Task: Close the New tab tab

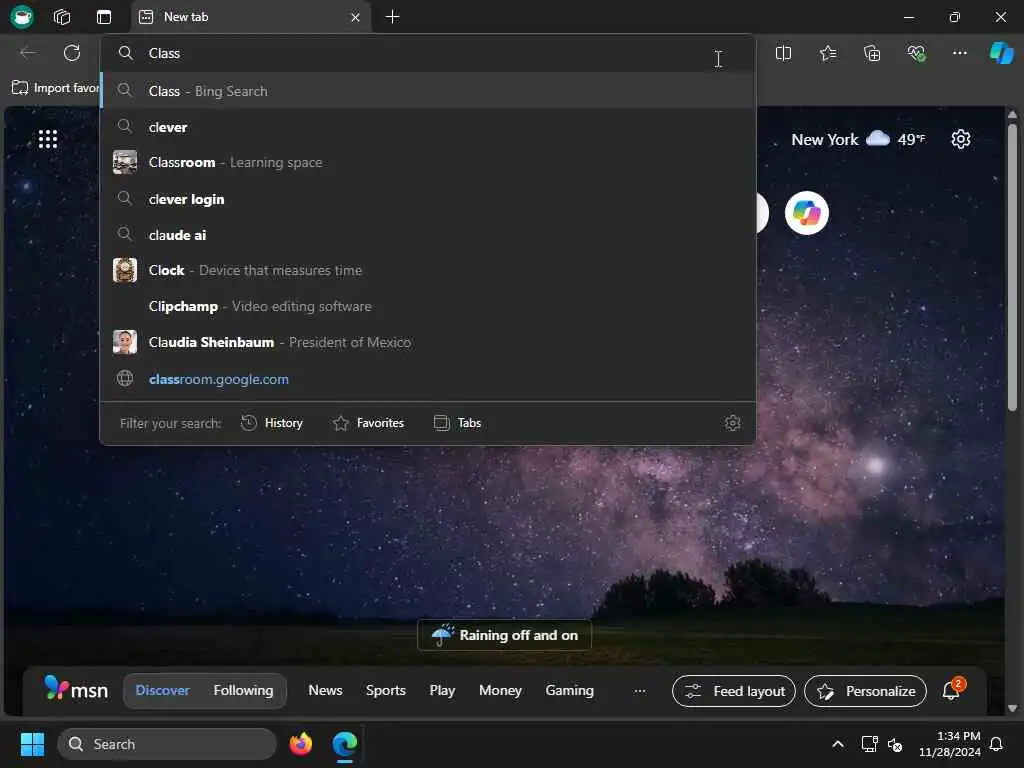Action: tap(355, 17)
